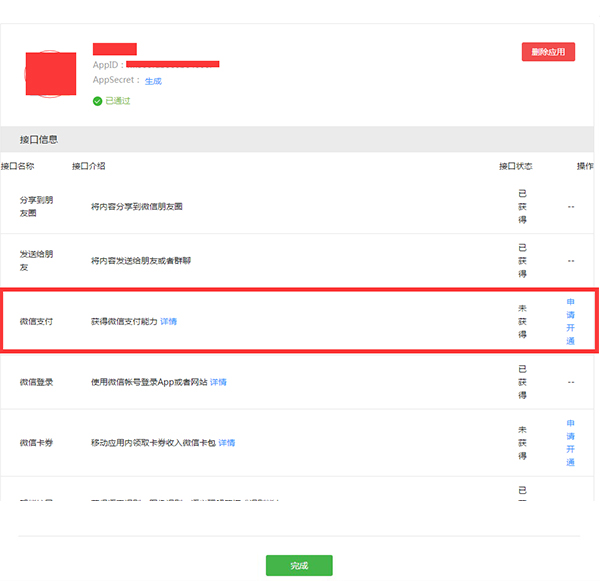The width and height of the screenshot is (600, 581).
Task: Click the 发送给朋友 interface name
Action: coord(36,261)
